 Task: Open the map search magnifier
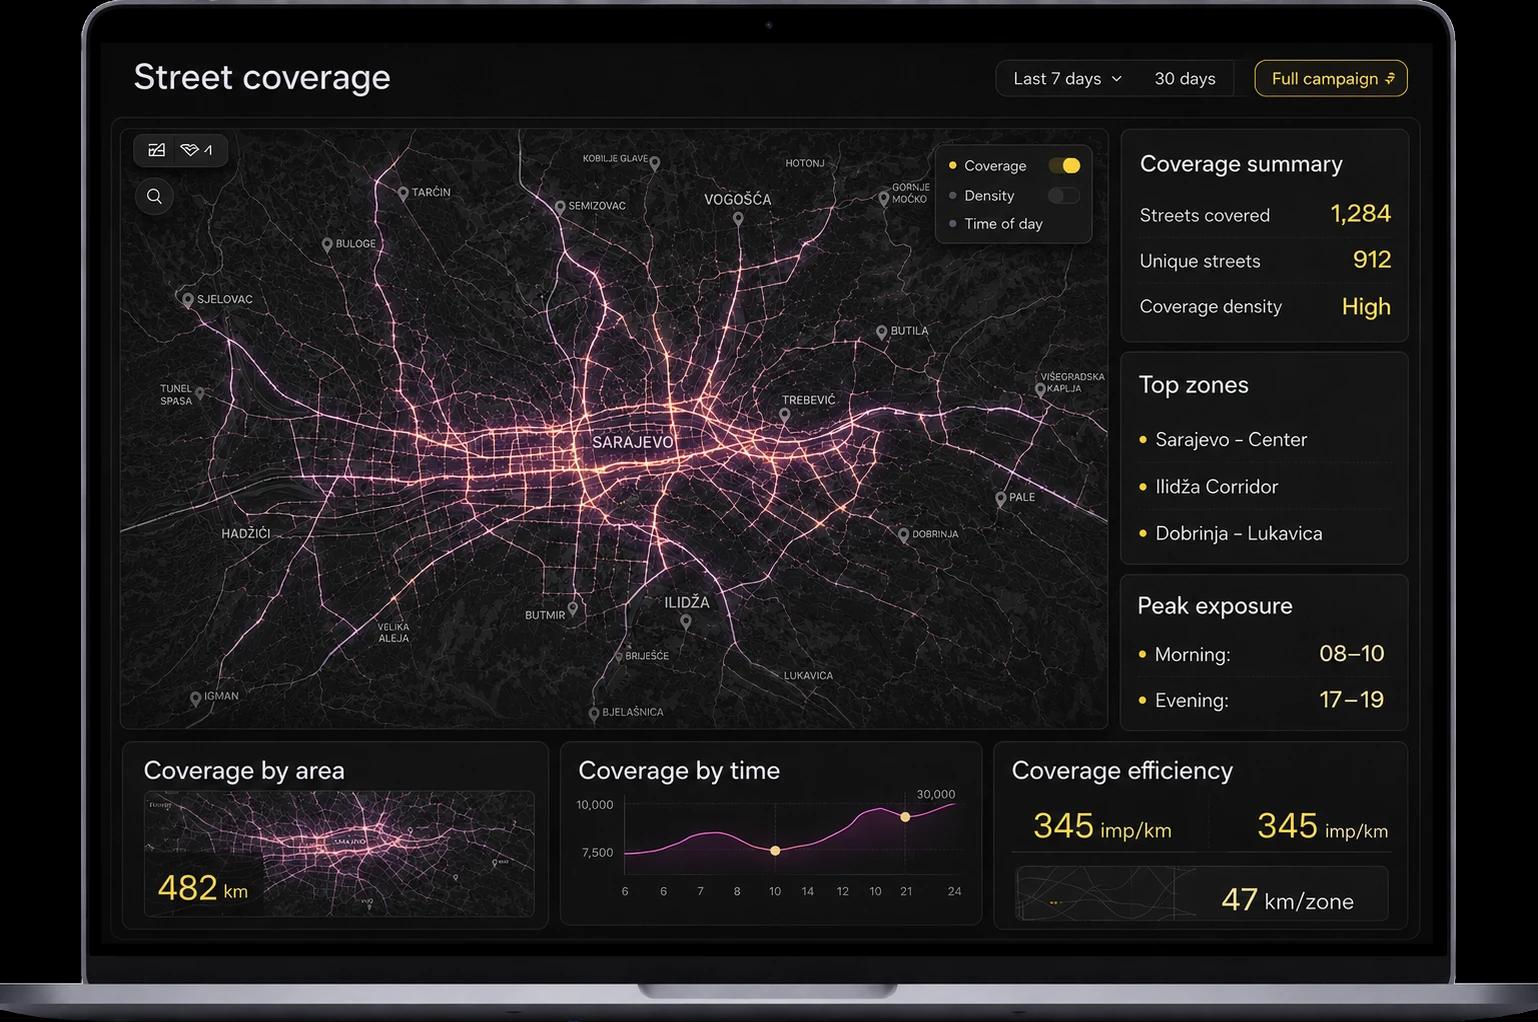point(154,196)
